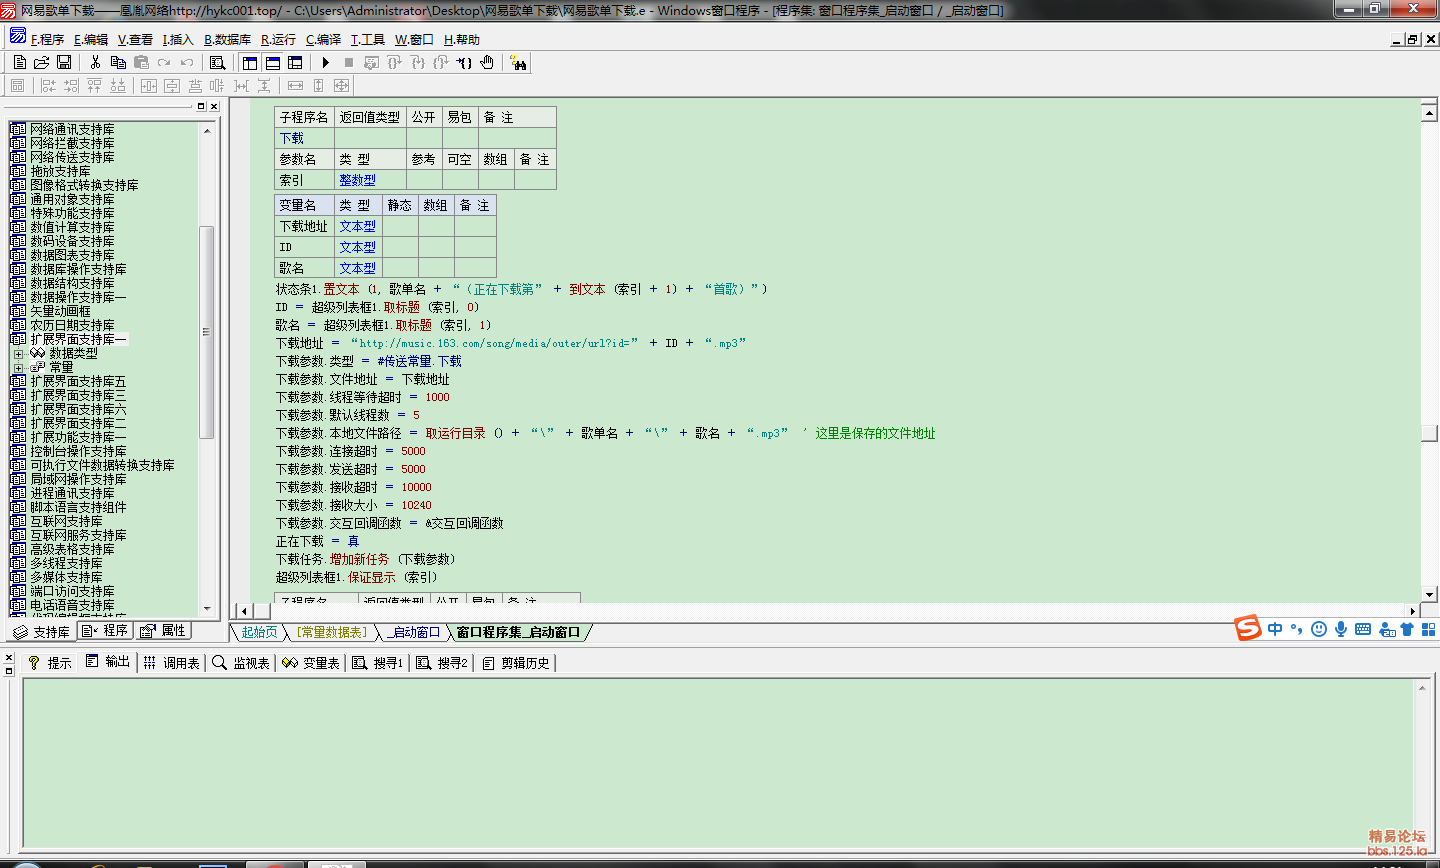Switch to the 起始页 tab

(x=259, y=632)
